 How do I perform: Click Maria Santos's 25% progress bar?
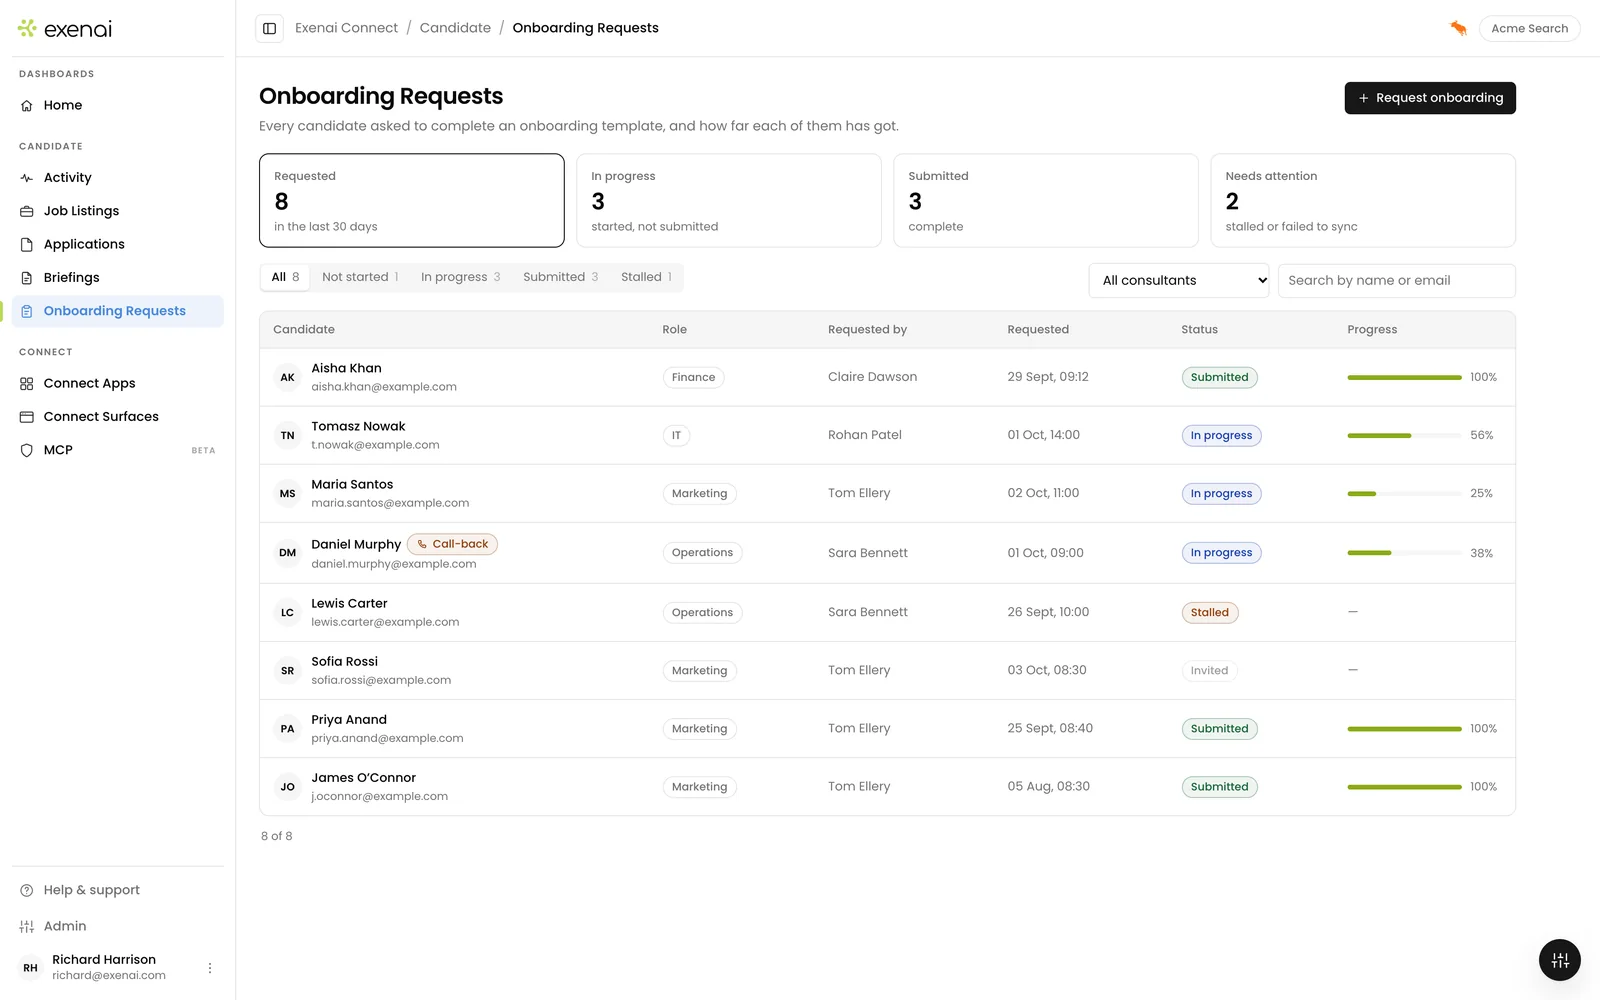pyautogui.click(x=1404, y=494)
